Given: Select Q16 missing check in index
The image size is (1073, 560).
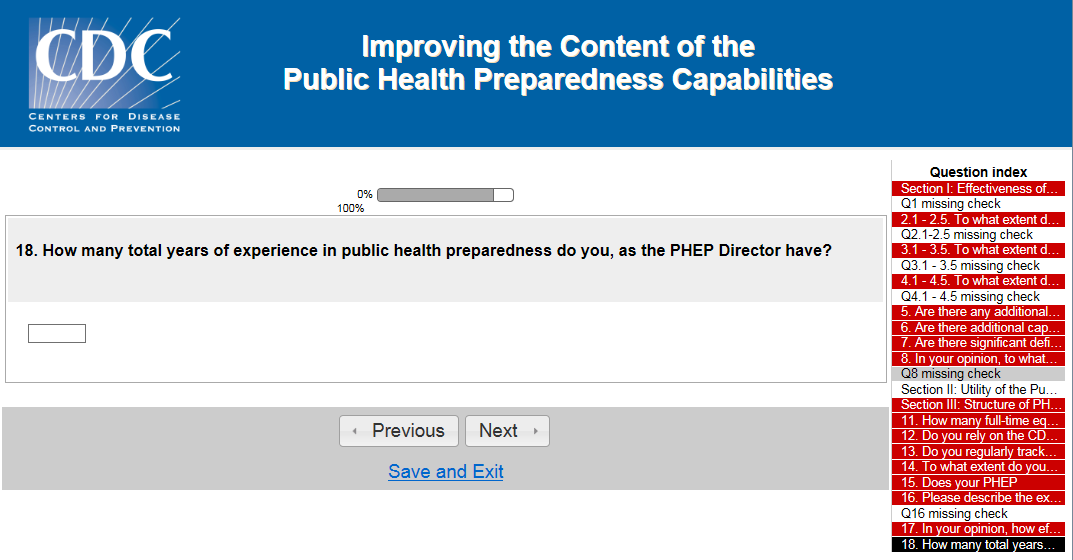Looking at the screenshot, I should pyautogui.click(x=978, y=514).
